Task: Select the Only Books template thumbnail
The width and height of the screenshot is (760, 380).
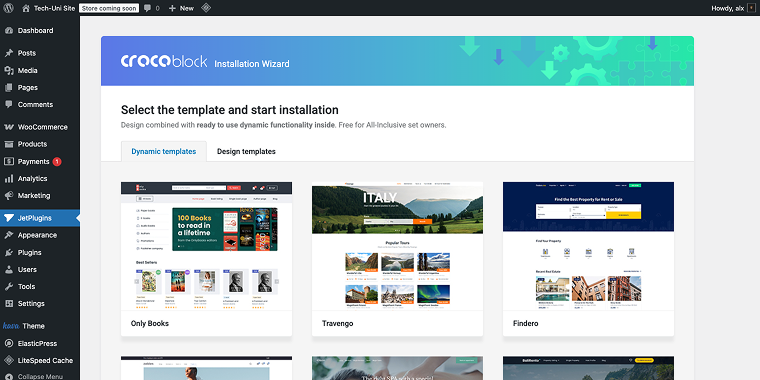Action: point(206,246)
